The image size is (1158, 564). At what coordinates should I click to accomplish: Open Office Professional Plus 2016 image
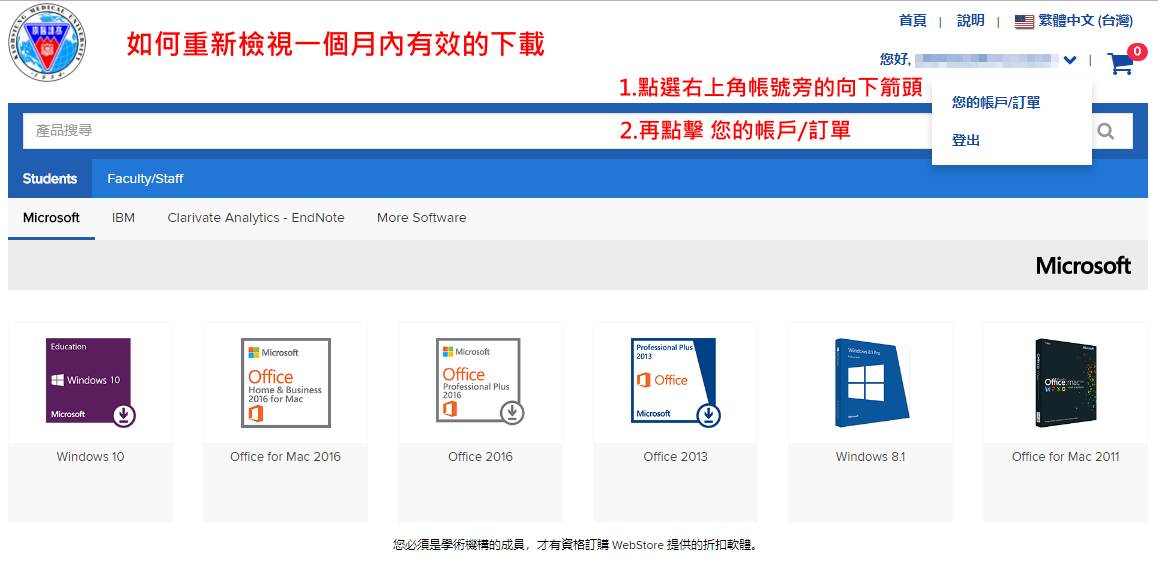(x=481, y=381)
